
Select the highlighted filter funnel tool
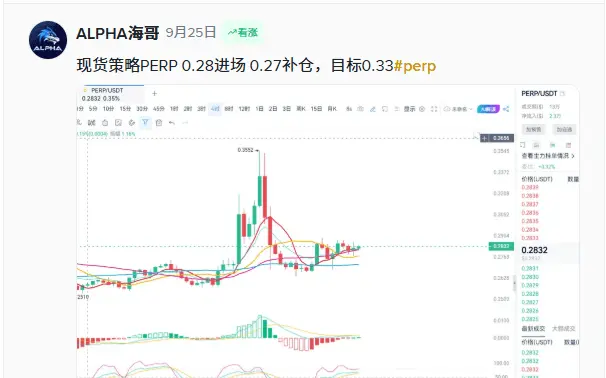(145, 123)
